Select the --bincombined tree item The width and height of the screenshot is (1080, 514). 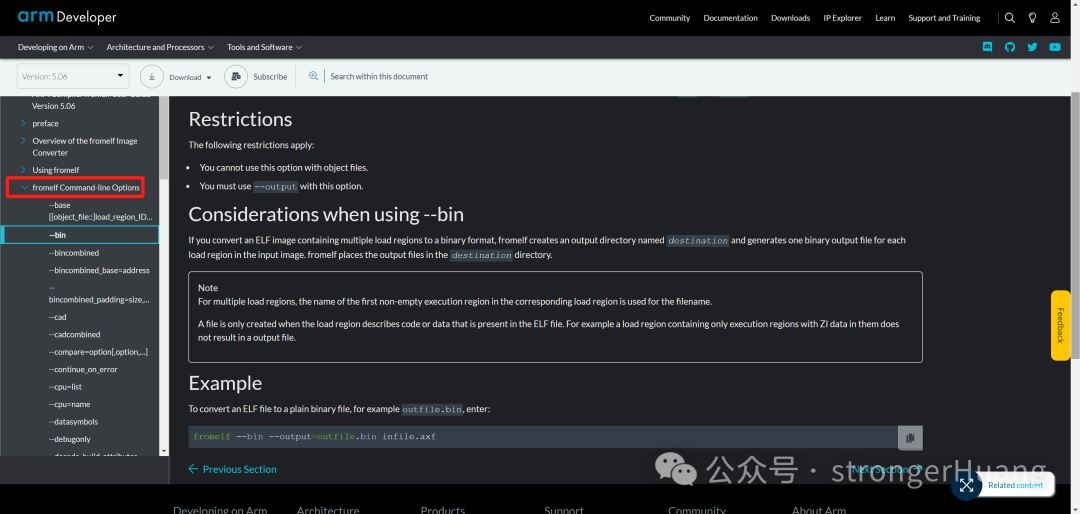click(x=74, y=253)
